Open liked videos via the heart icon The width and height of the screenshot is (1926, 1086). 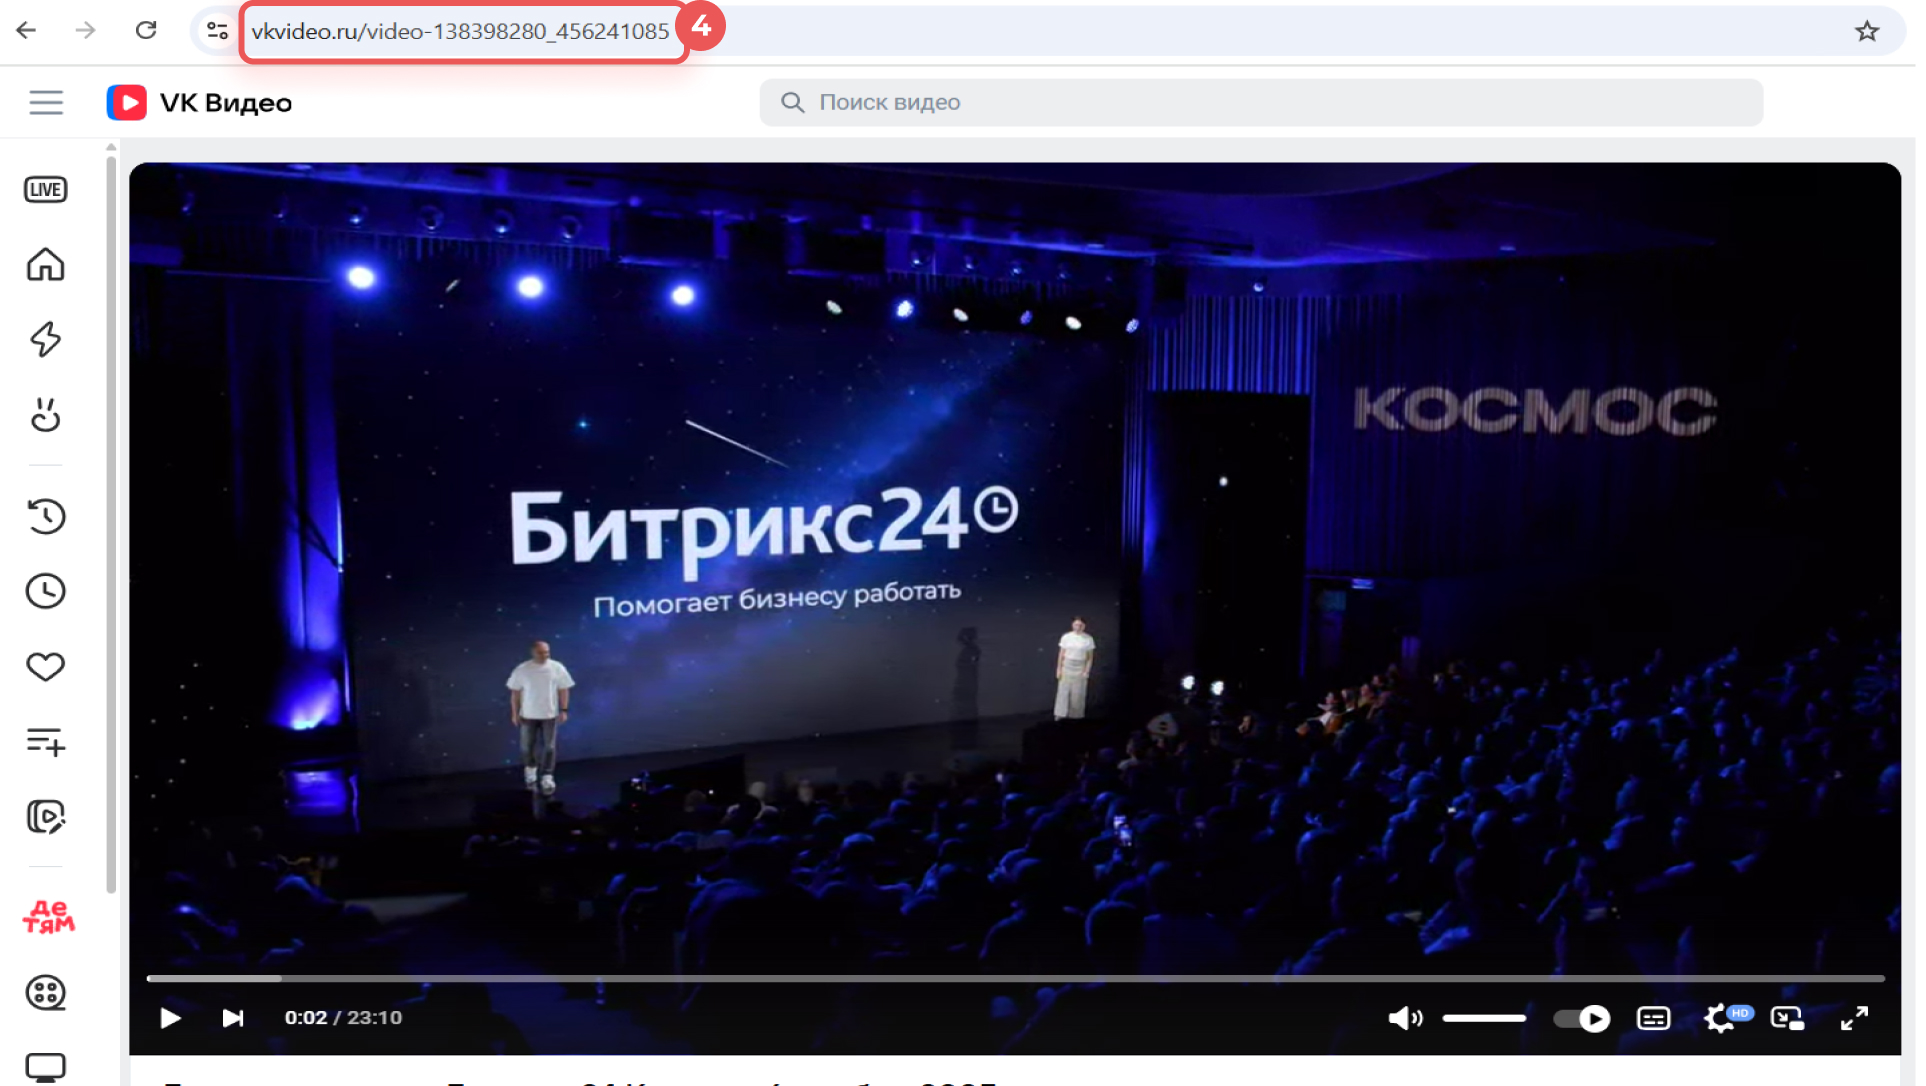point(46,666)
